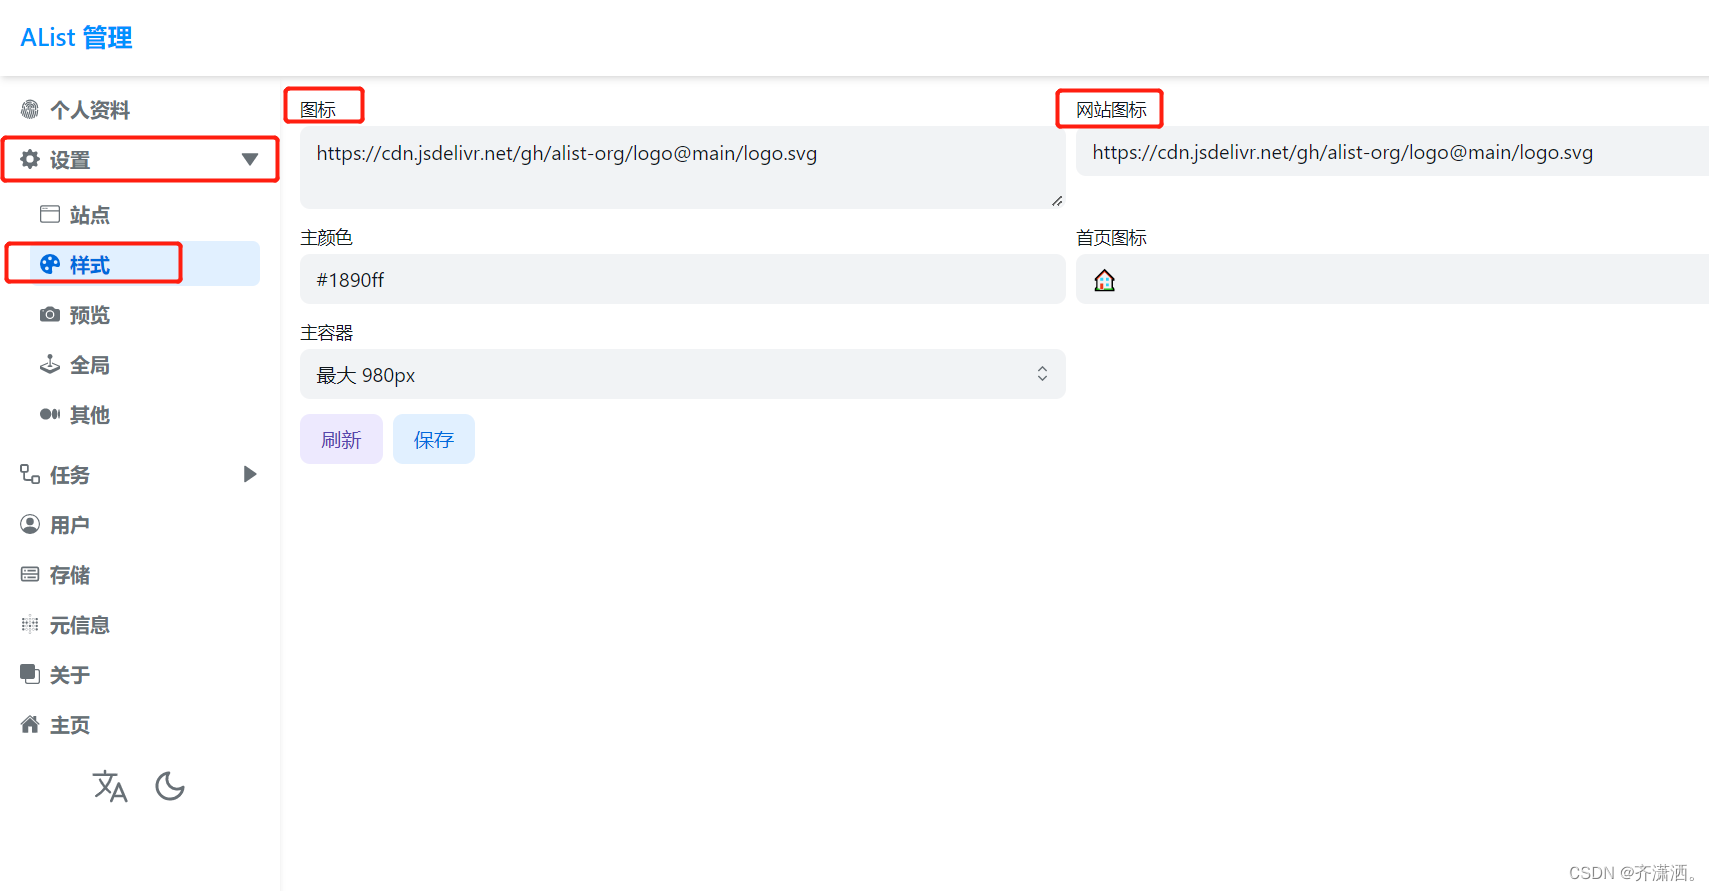The image size is (1709, 891).
Task: Expand the 任务 menu arrow
Action: [250, 474]
